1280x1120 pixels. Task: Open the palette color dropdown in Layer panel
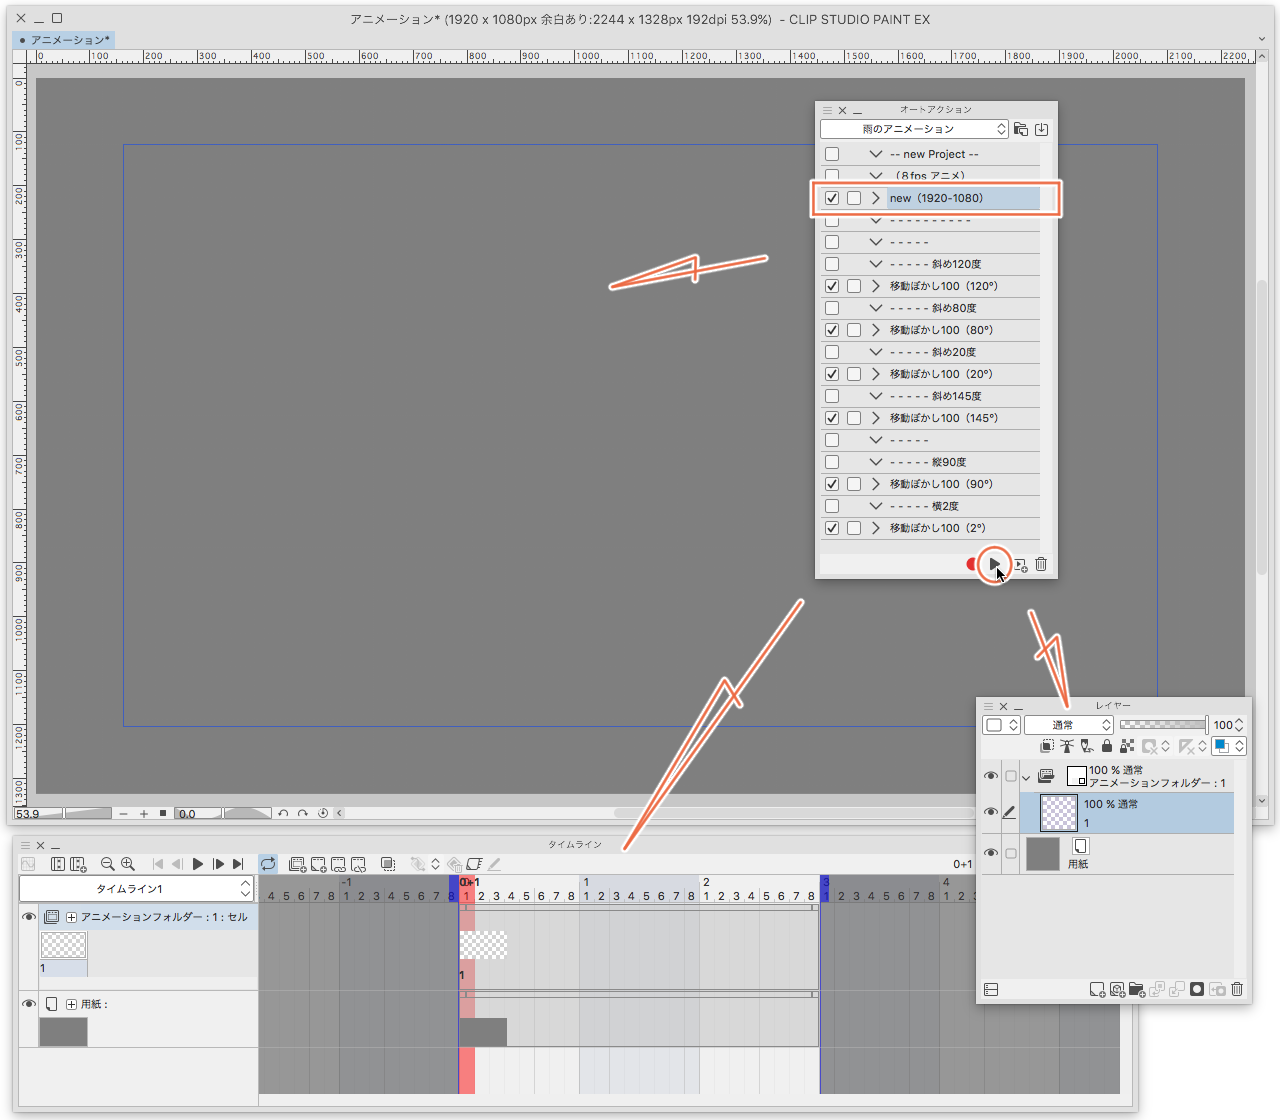[x=1001, y=725]
